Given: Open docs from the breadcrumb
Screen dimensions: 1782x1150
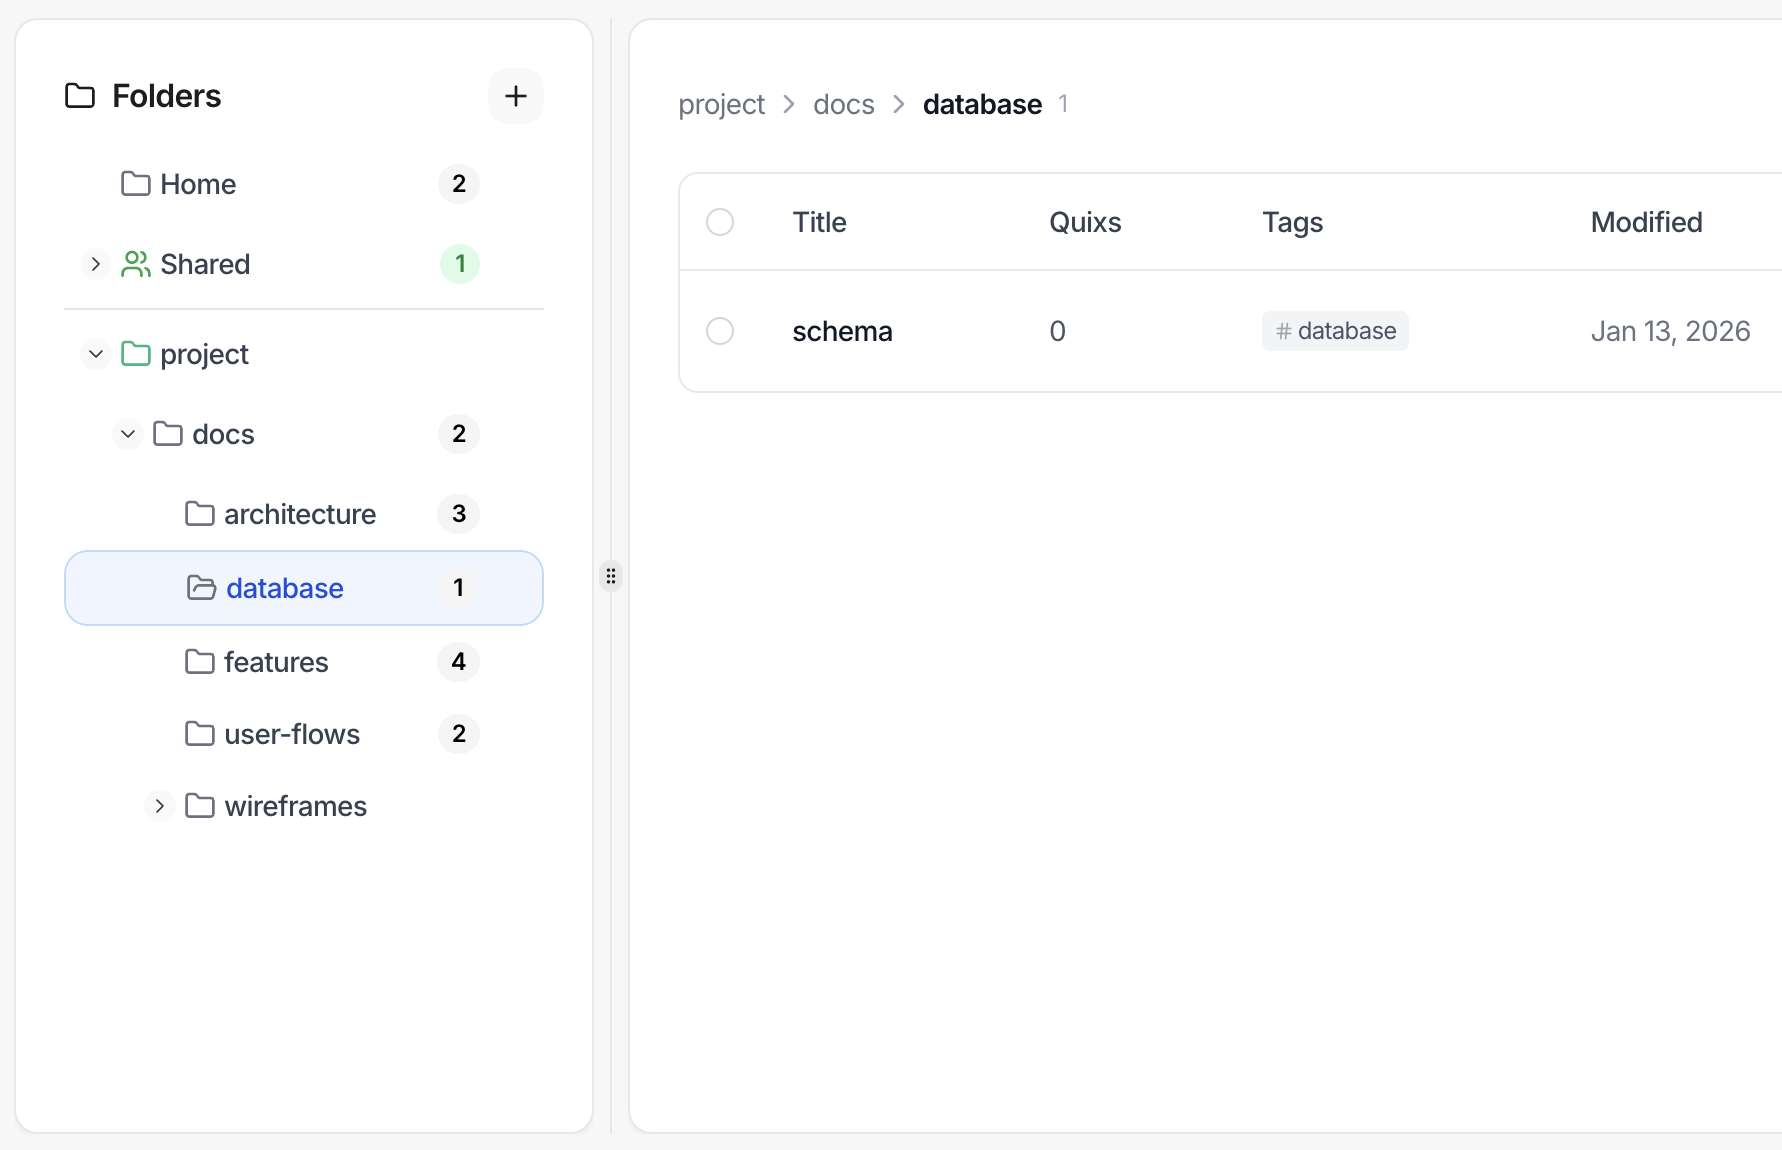Looking at the screenshot, I should tap(843, 103).
